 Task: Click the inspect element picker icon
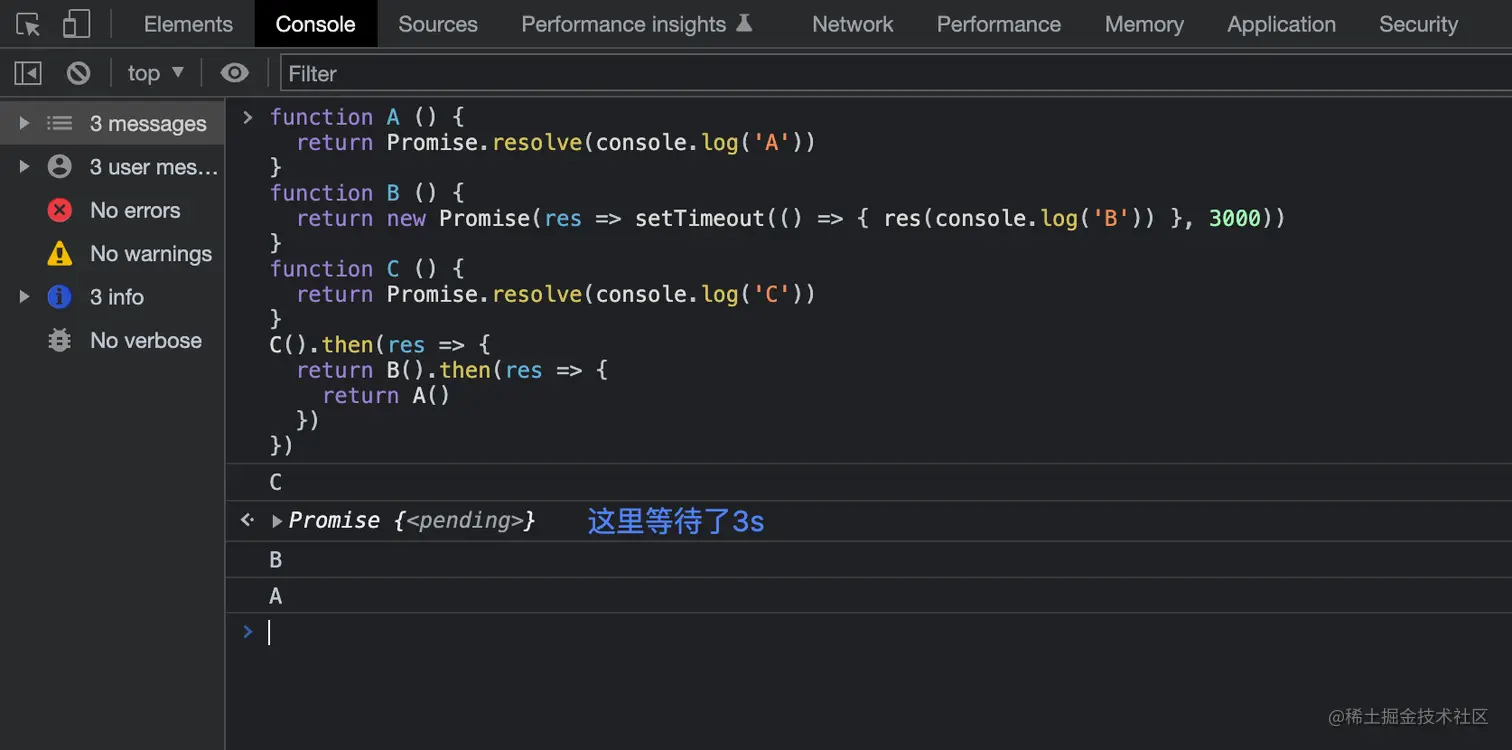pos(28,24)
